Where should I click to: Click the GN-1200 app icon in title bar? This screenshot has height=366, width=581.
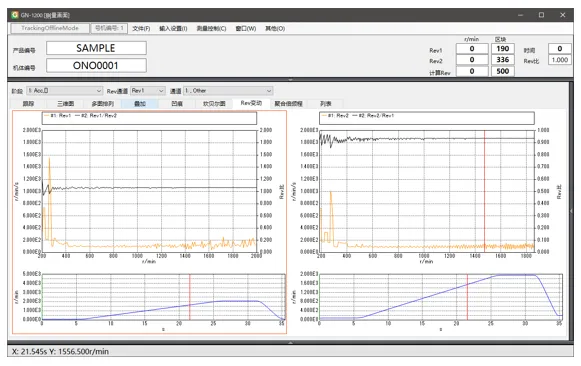(15, 15)
